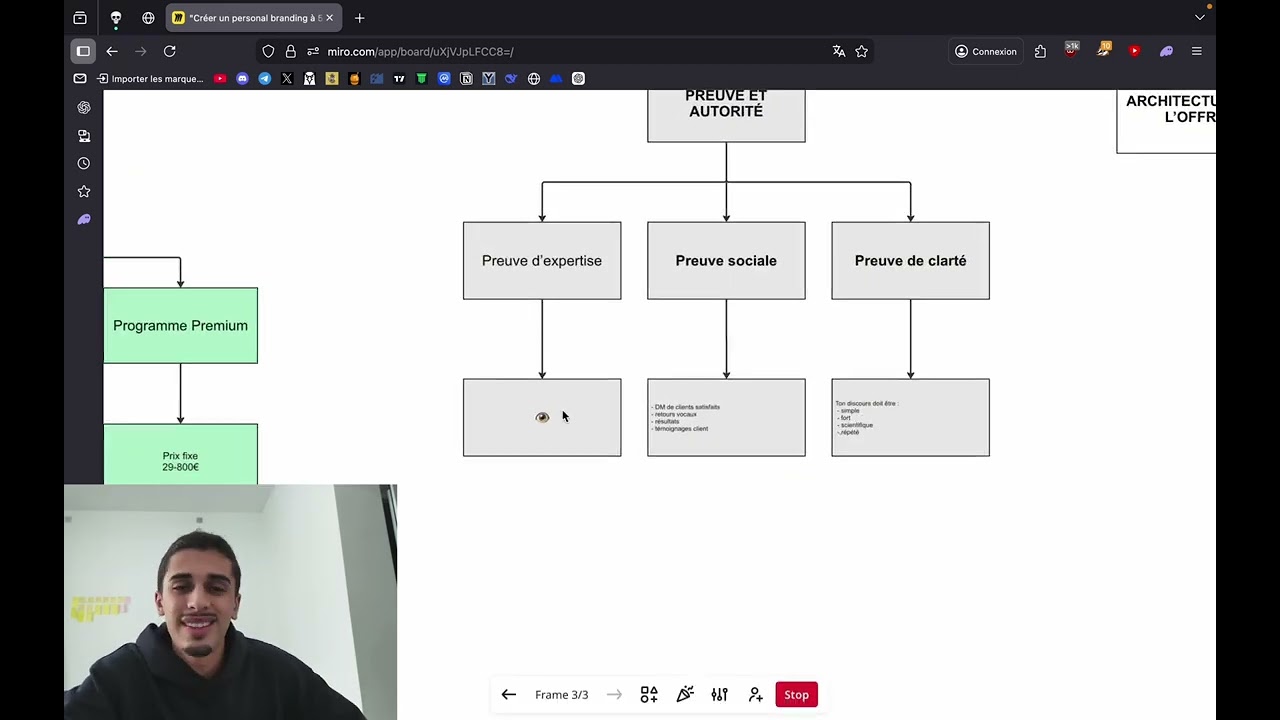Switch to the pinned skull tab
This screenshot has height=720, width=1280.
coord(116,18)
